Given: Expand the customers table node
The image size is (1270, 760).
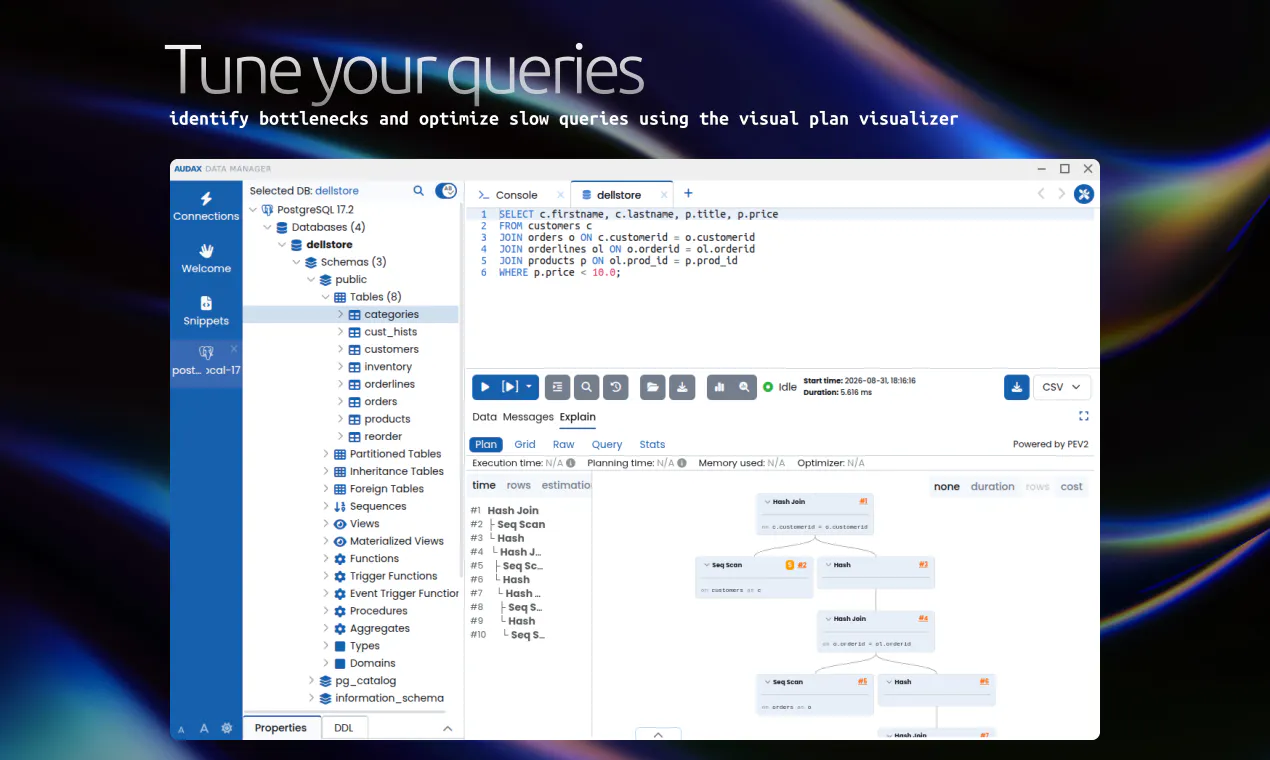Looking at the screenshot, I should [x=340, y=349].
